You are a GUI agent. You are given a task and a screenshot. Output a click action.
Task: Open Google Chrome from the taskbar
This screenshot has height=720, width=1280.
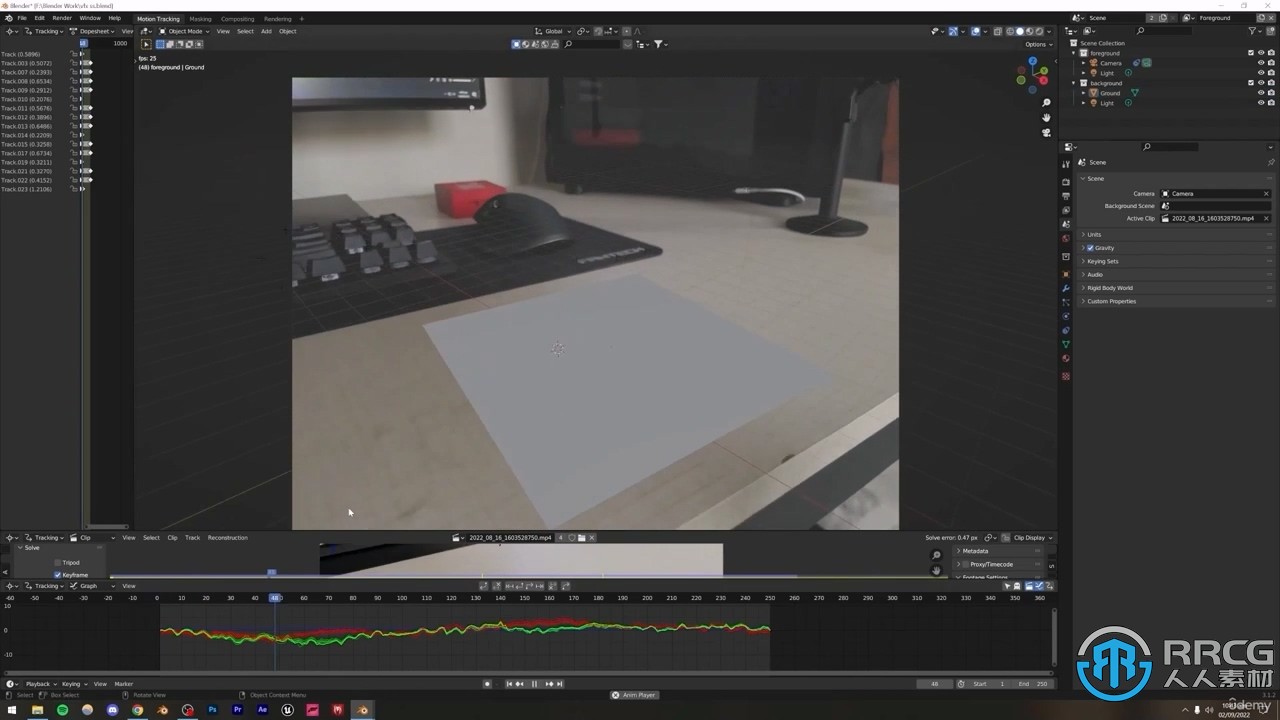[x=137, y=710]
